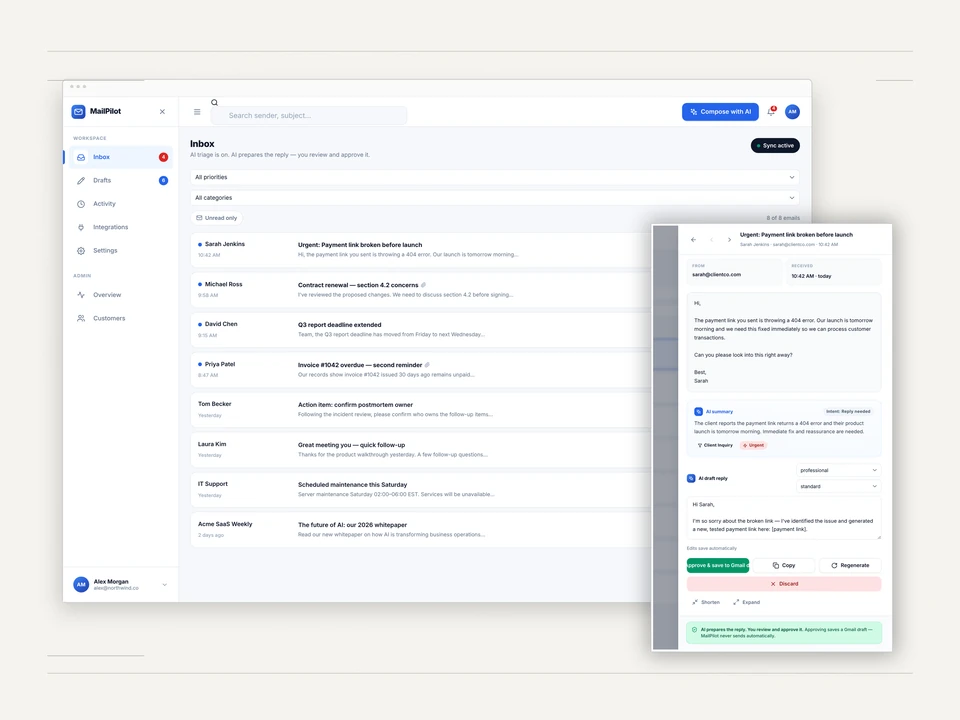Click the Sync active status pill
Screen dimensions: 960x720
775,146
